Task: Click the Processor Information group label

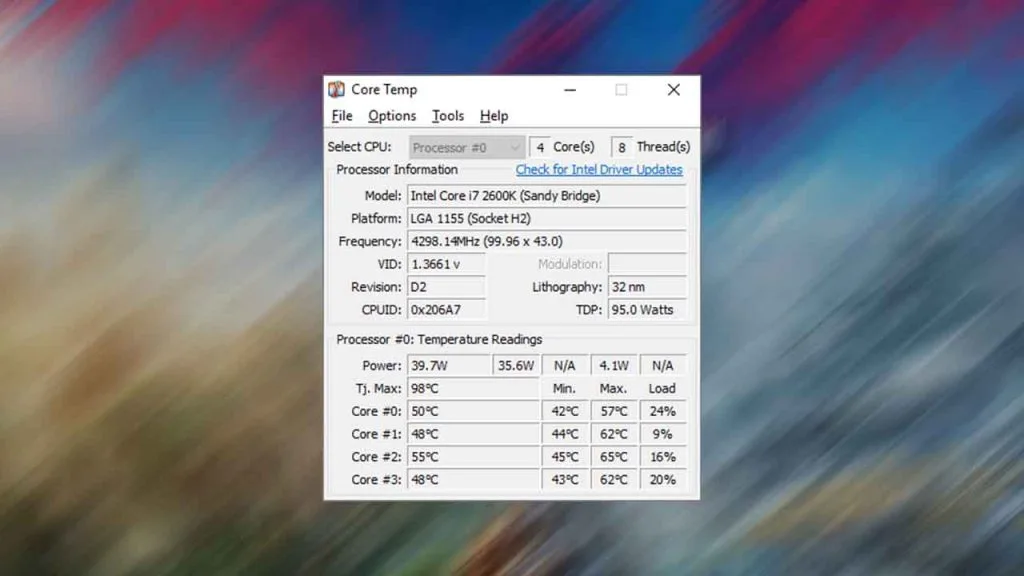Action: 397,170
